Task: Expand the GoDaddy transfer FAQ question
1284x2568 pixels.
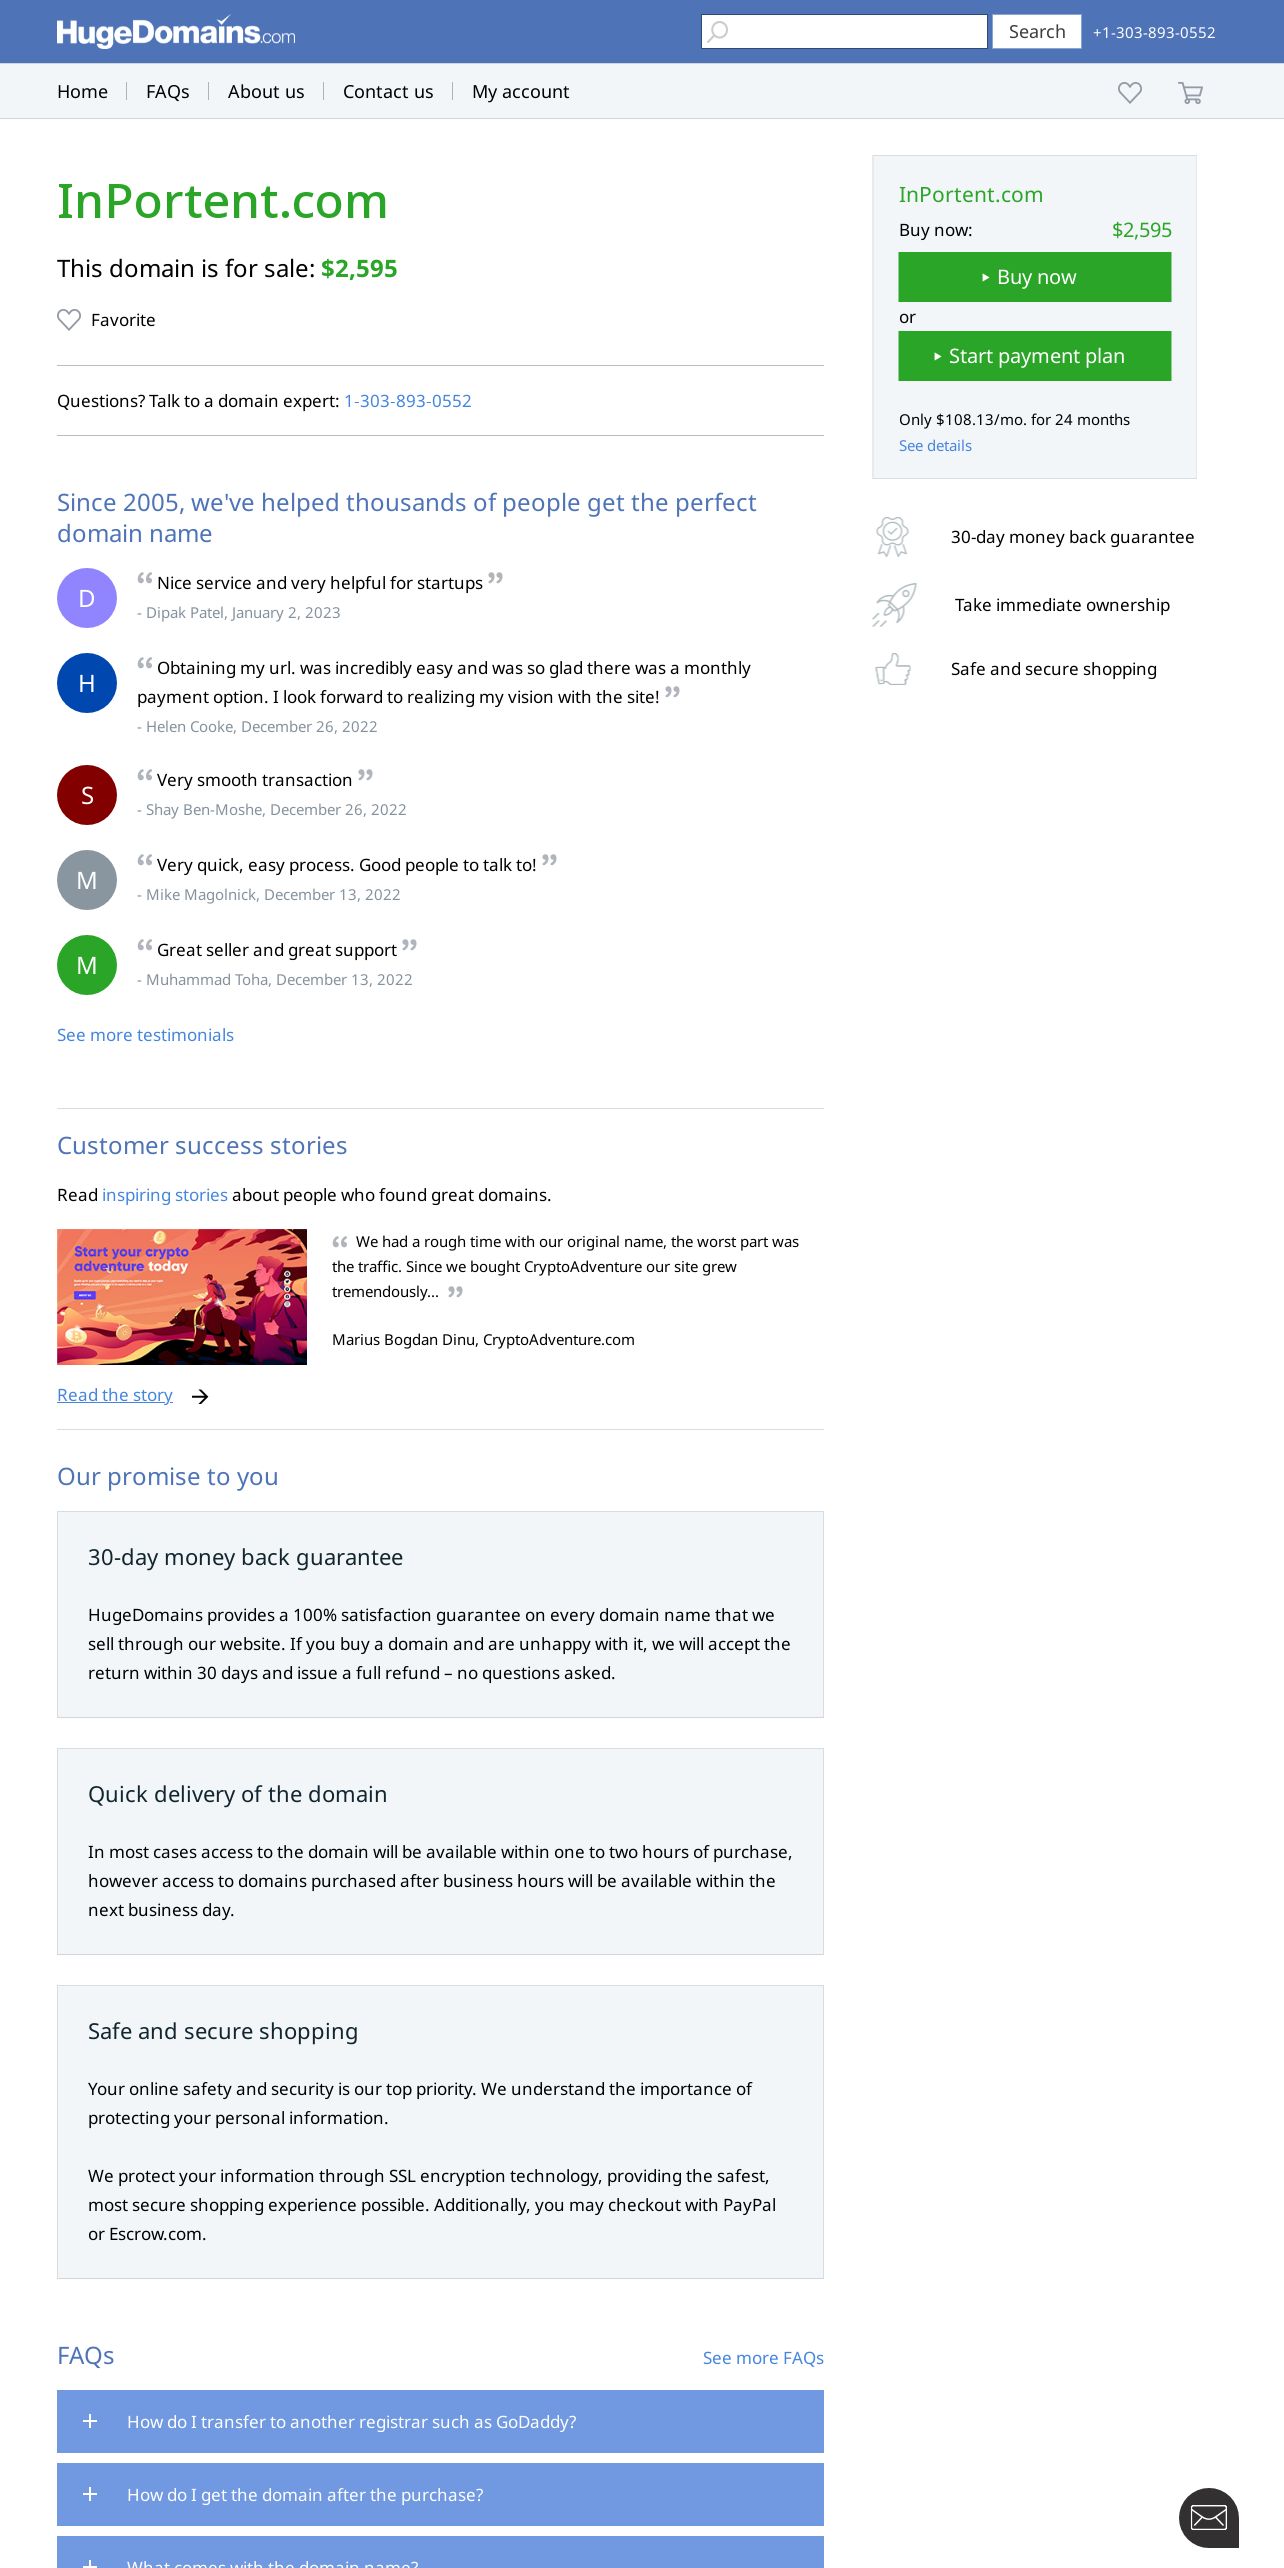Action: click(440, 2421)
